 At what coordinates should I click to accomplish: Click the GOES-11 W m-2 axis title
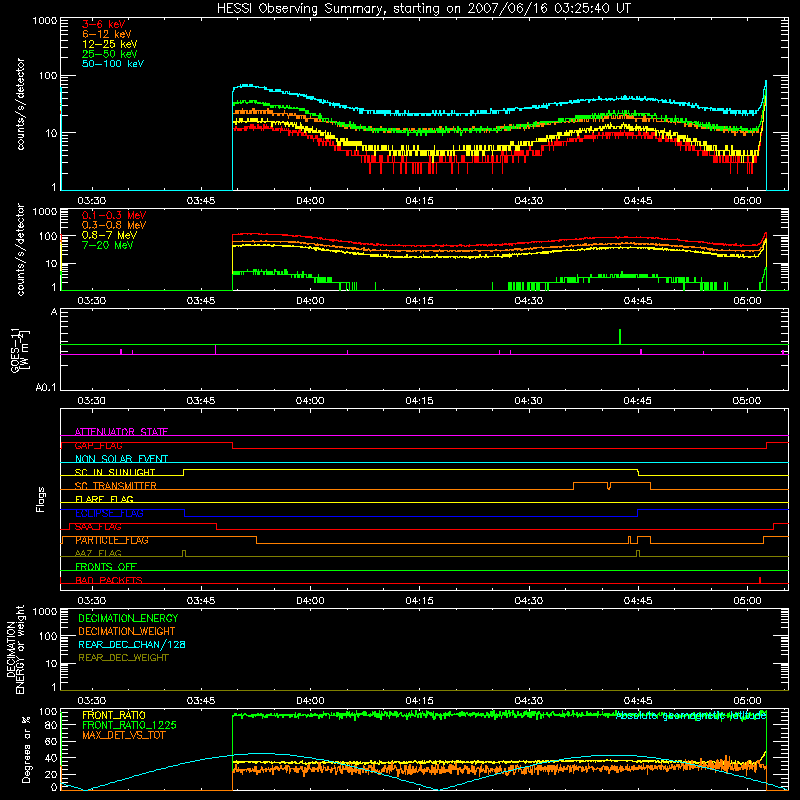(20, 351)
